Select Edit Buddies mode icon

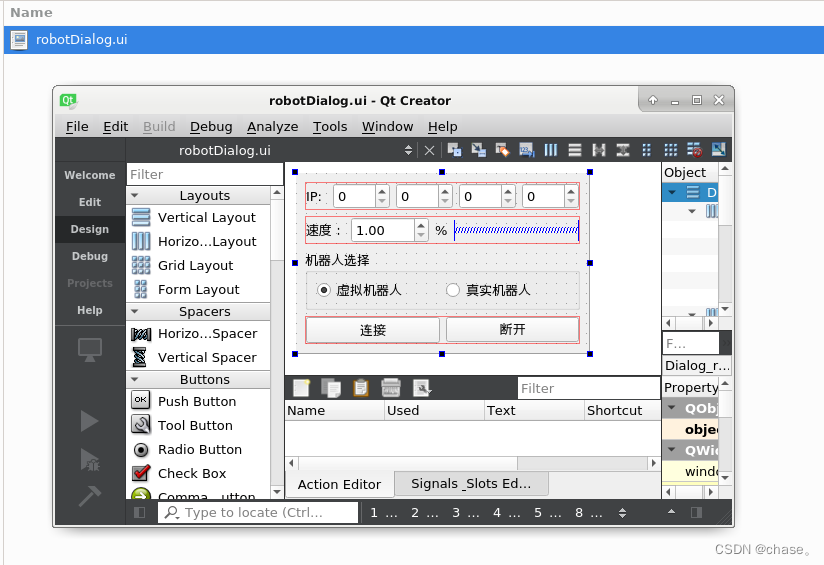pyautogui.click(x=502, y=150)
